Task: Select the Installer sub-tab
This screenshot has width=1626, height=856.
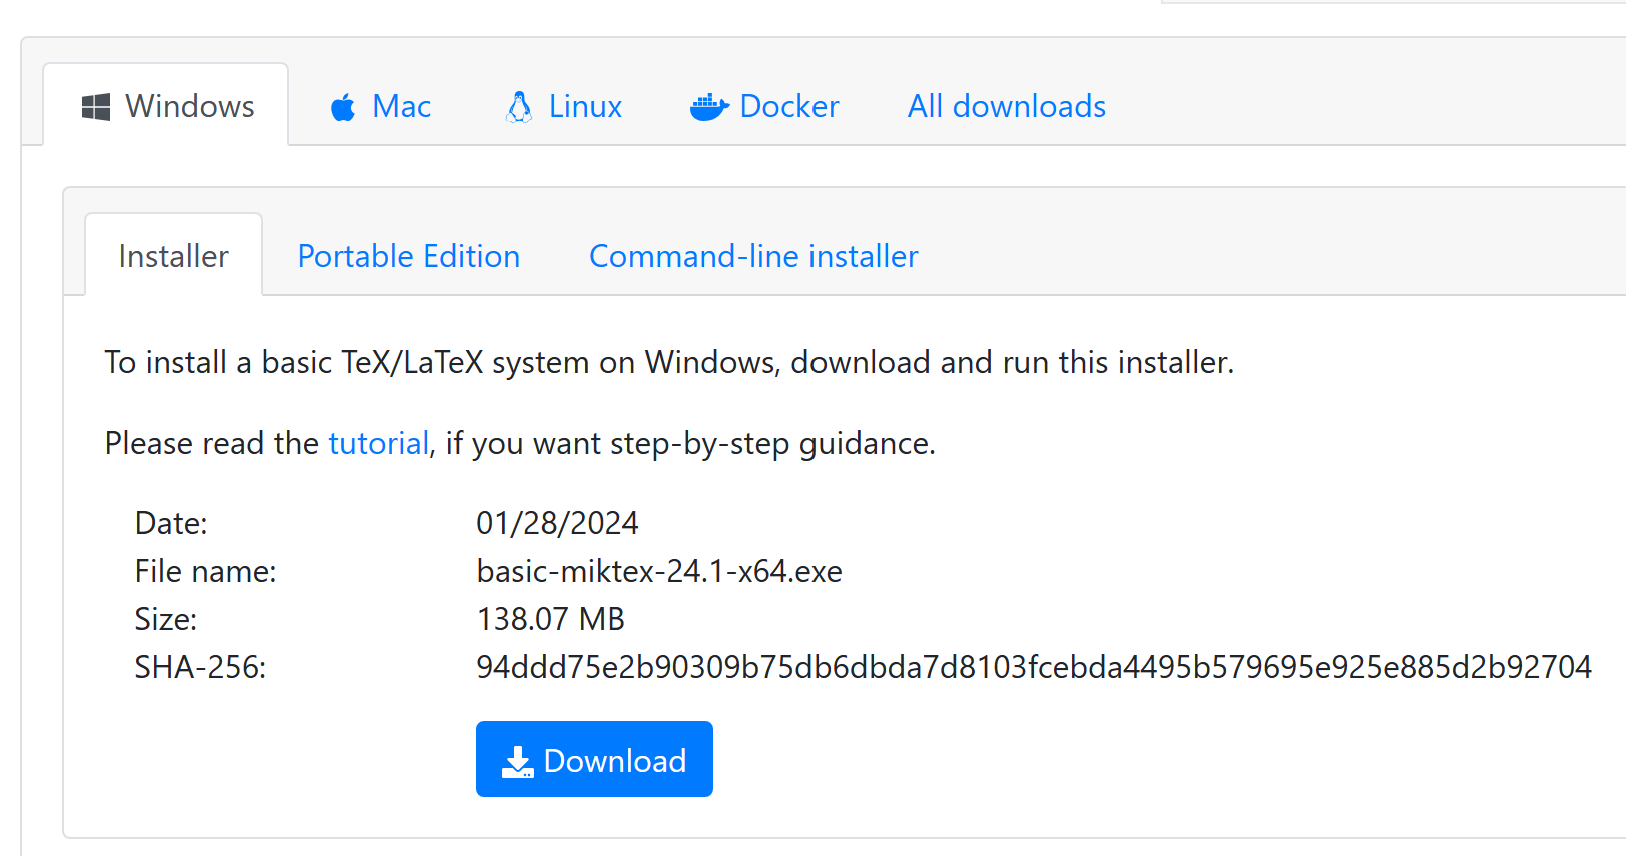Action: [173, 257]
